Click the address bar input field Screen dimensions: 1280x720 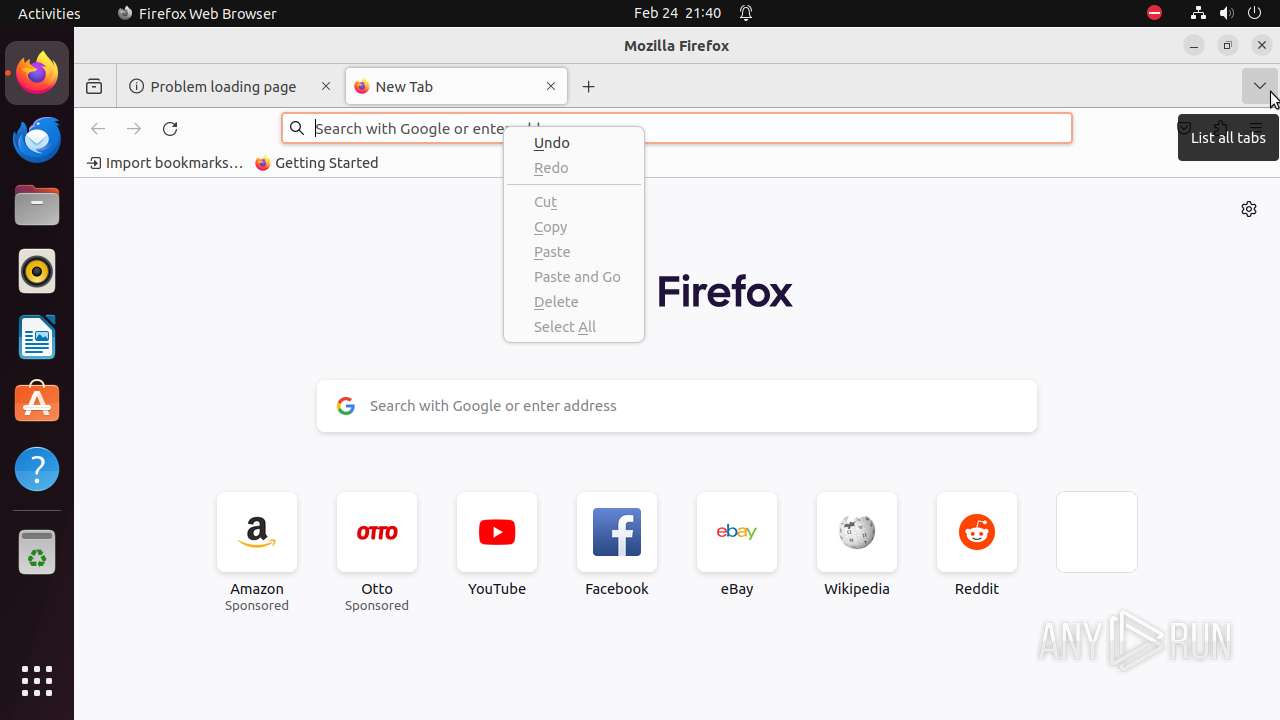click(x=677, y=128)
